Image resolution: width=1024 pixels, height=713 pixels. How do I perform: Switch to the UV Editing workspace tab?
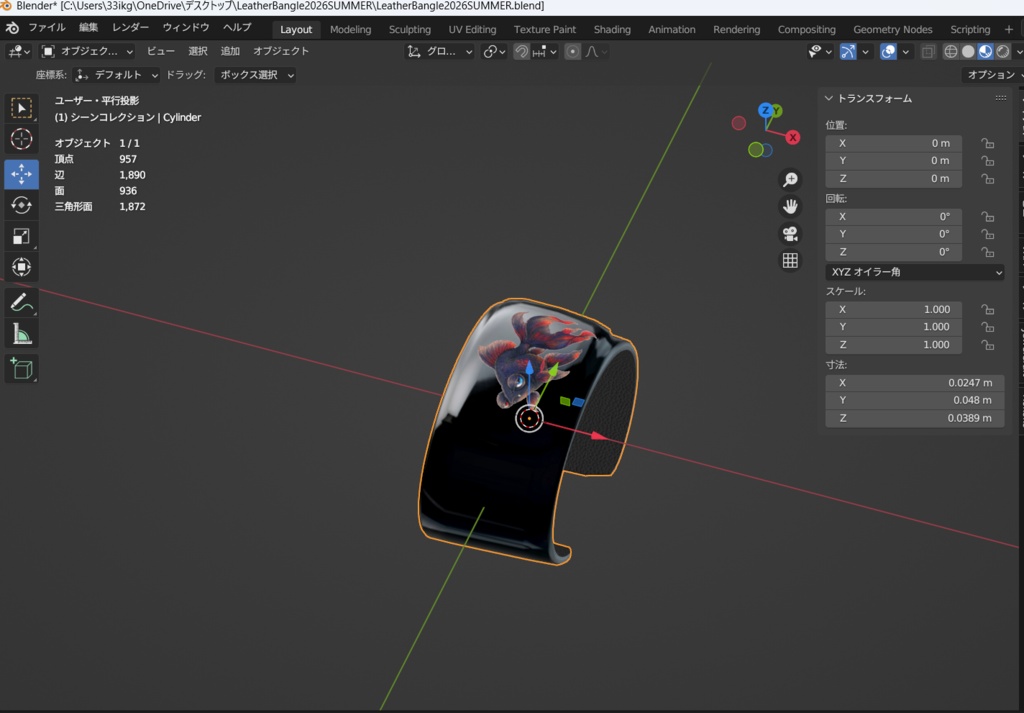pos(472,29)
